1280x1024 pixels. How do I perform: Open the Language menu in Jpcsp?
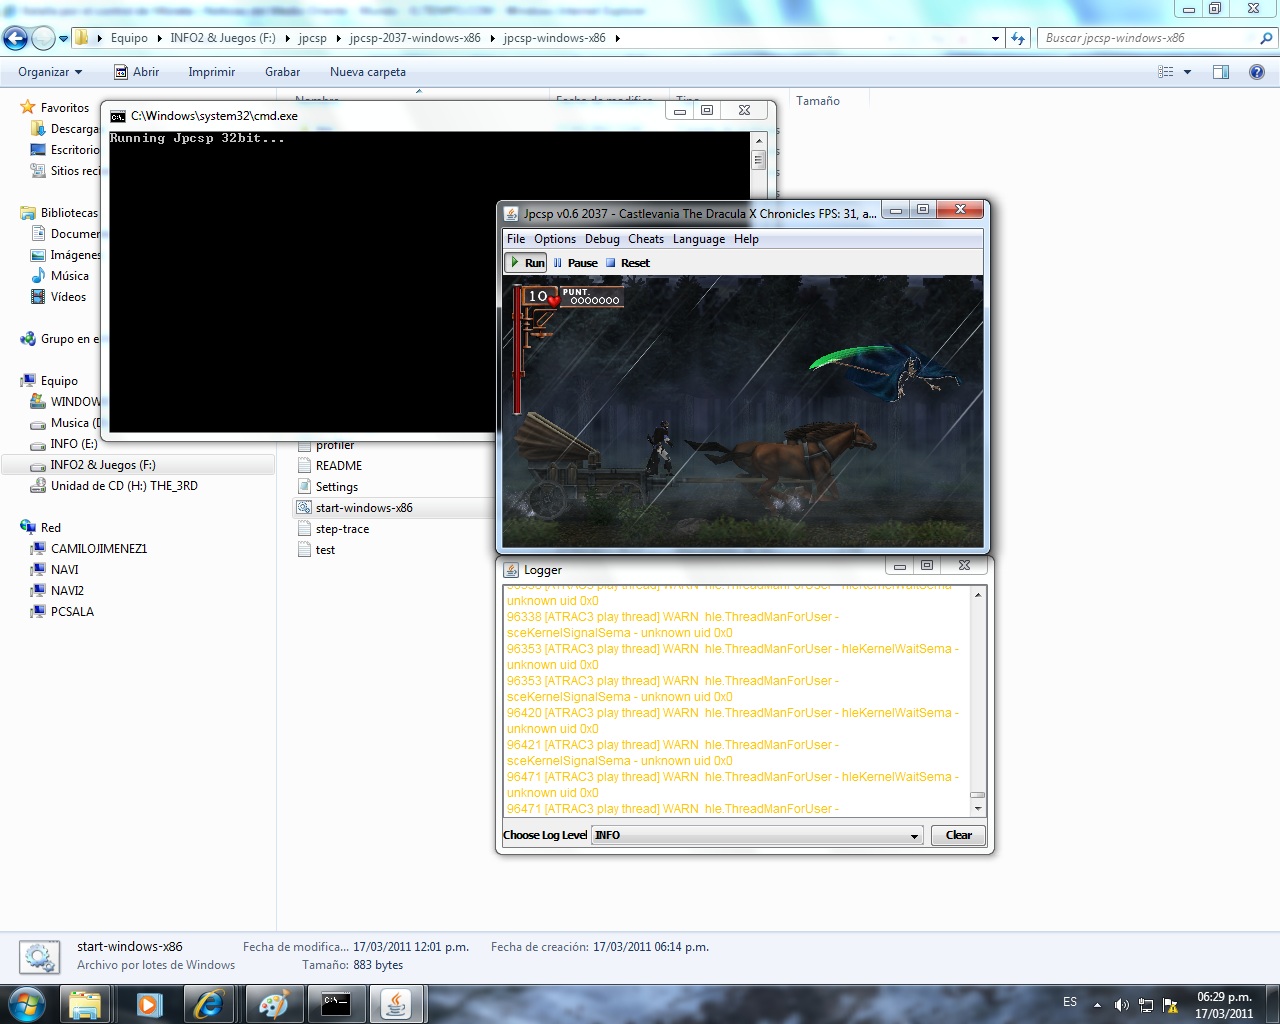coord(699,239)
